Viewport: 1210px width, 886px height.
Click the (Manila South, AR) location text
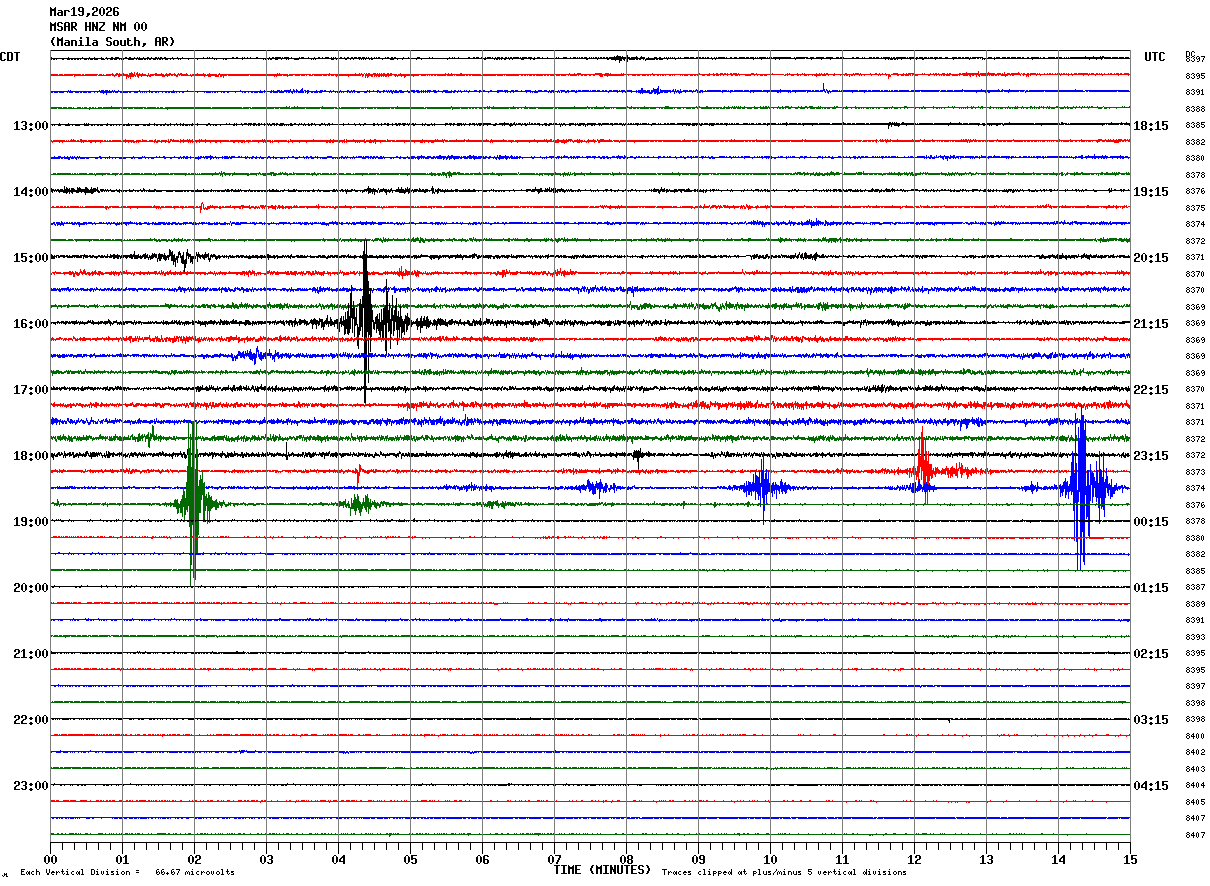click(x=112, y=42)
